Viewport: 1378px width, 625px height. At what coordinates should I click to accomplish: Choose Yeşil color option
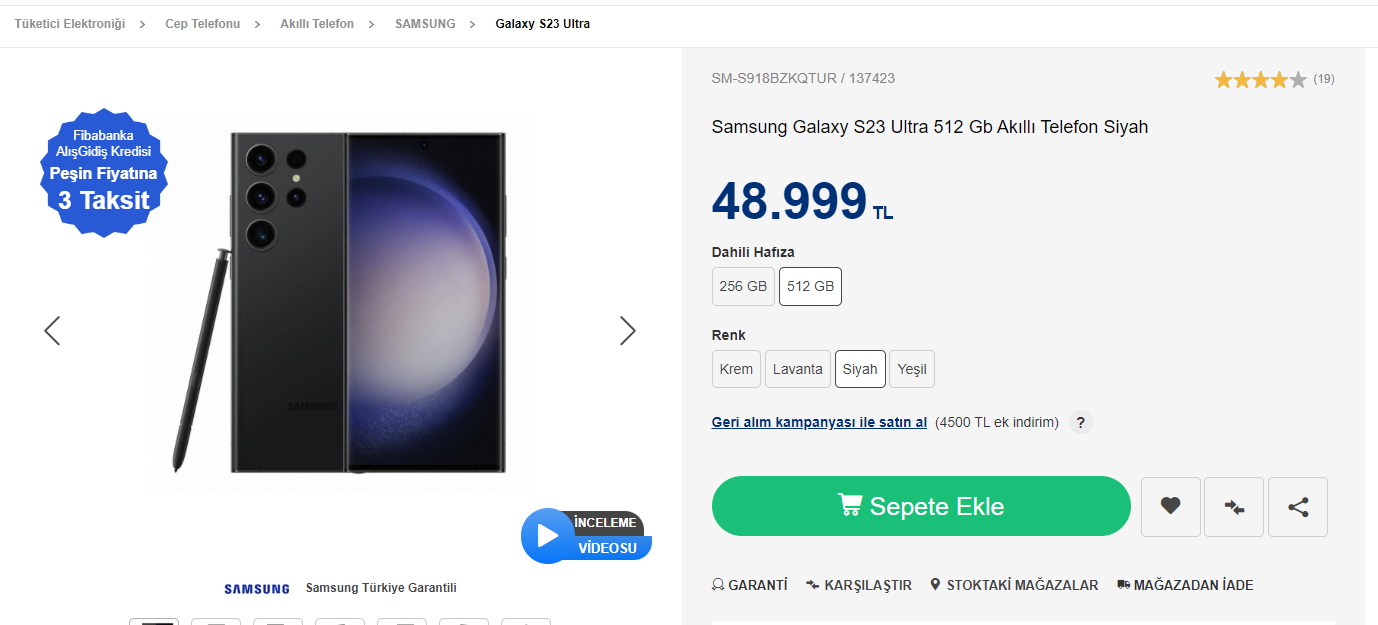912,369
